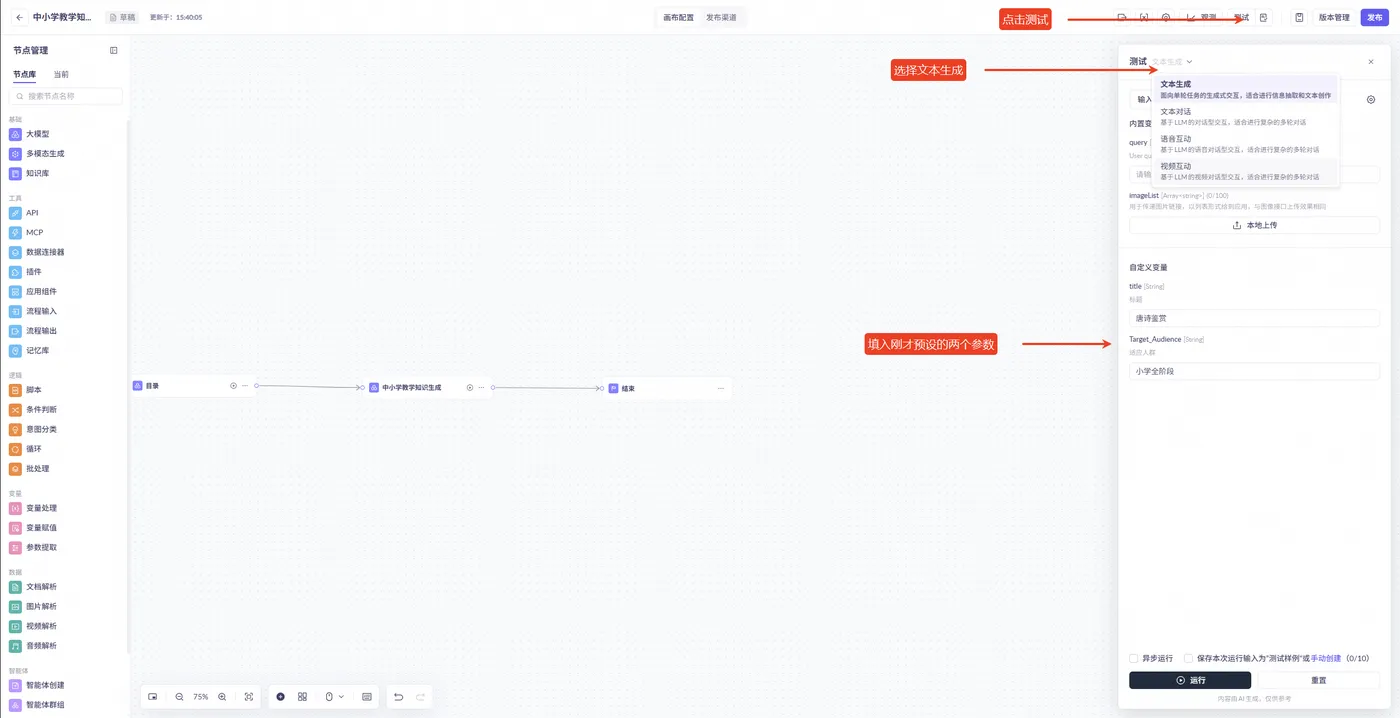The width and height of the screenshot is (1400, 718).
Task: Open keyboard shortcuts panel
Action: [x=367, y=696]
